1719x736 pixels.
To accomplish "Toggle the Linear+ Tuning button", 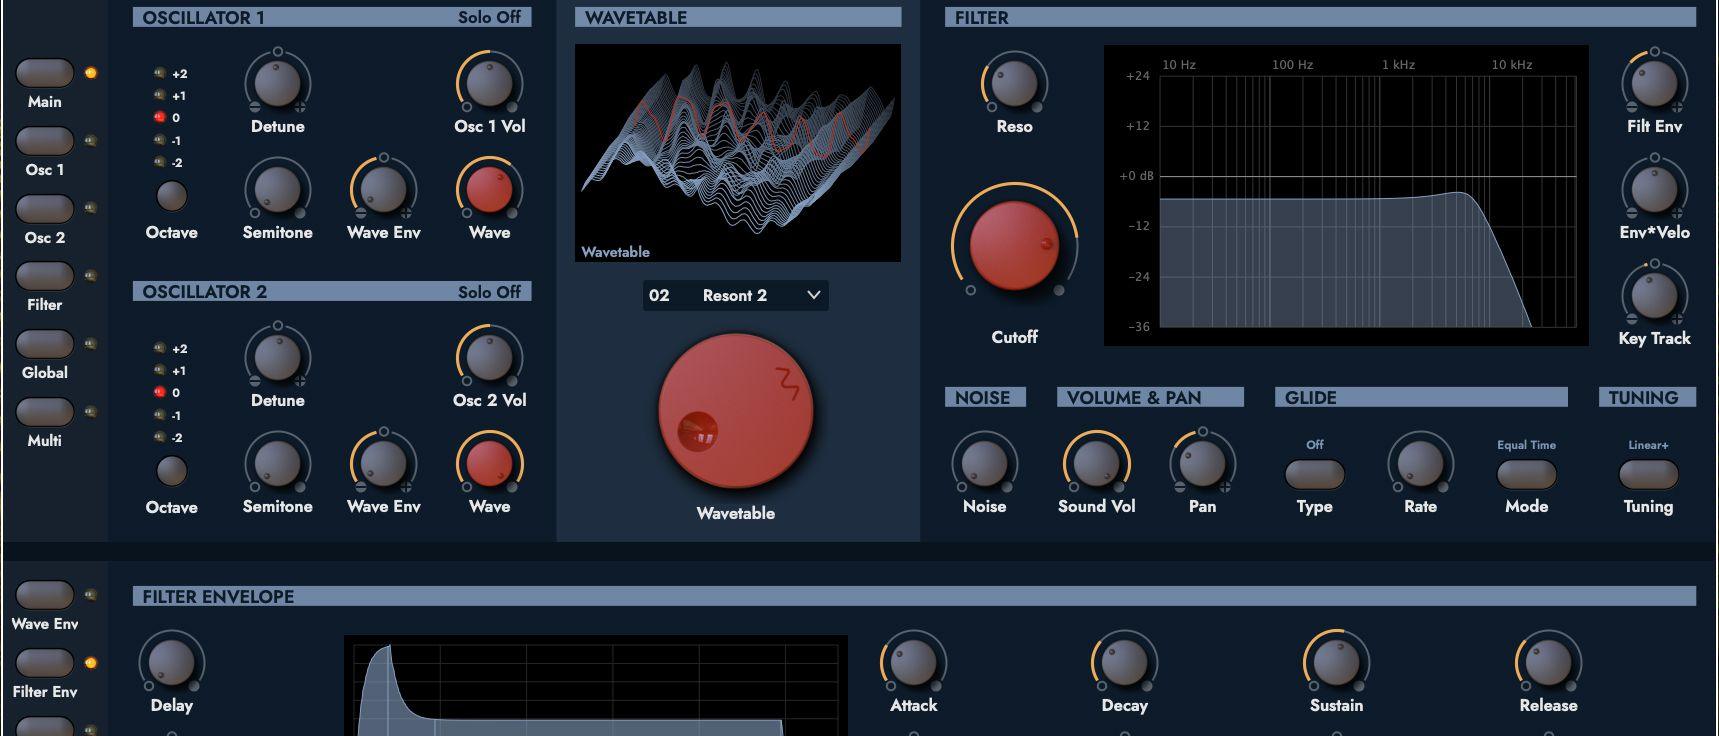I will [x=1648, y=474].
